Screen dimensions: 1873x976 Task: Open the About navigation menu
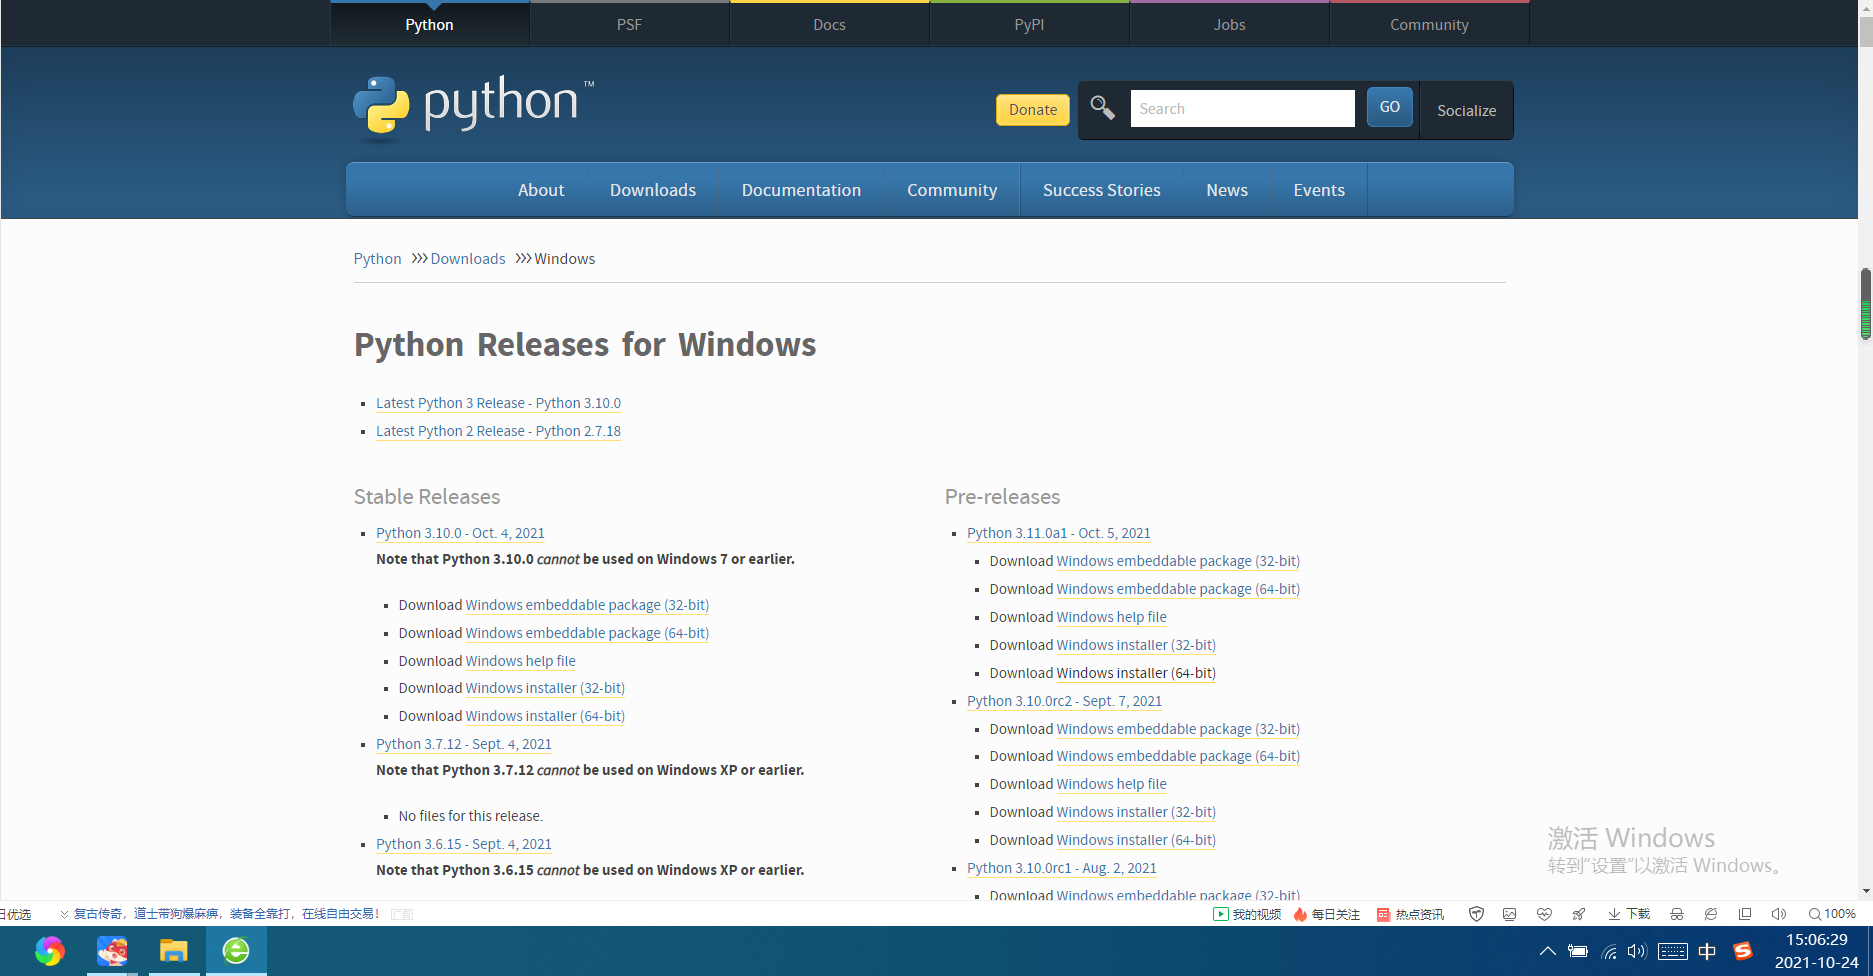click(x=541, y=190)
